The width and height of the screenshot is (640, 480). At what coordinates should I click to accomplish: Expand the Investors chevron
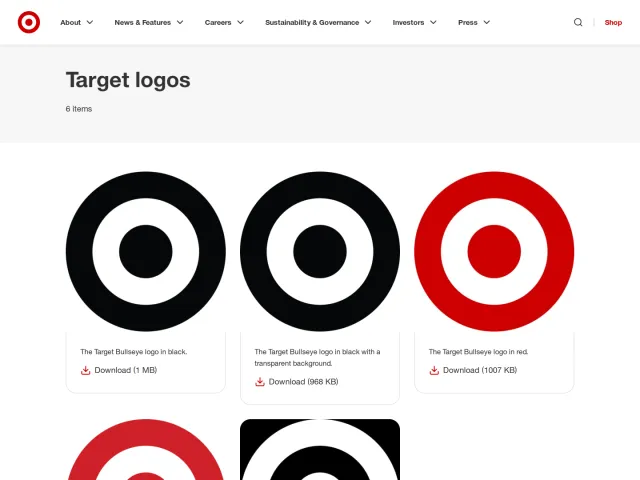coord(433,22)
